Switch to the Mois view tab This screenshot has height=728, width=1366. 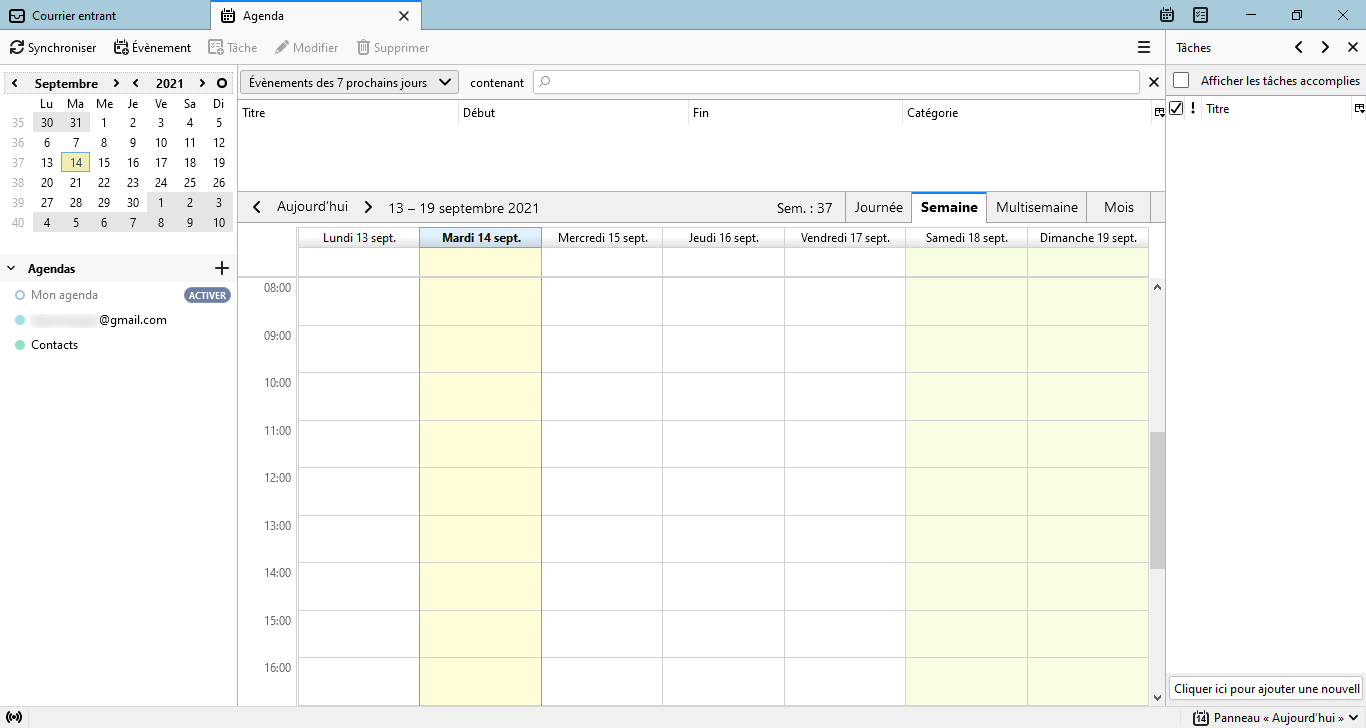coord(1118,207)
